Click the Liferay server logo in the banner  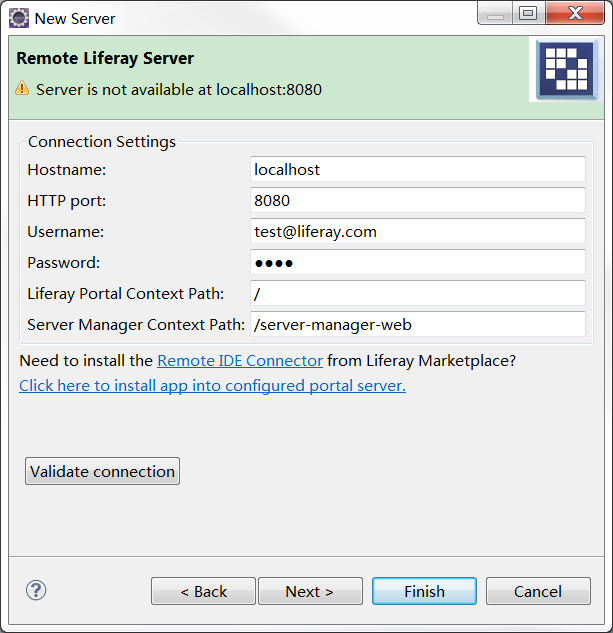pos(566,70)
